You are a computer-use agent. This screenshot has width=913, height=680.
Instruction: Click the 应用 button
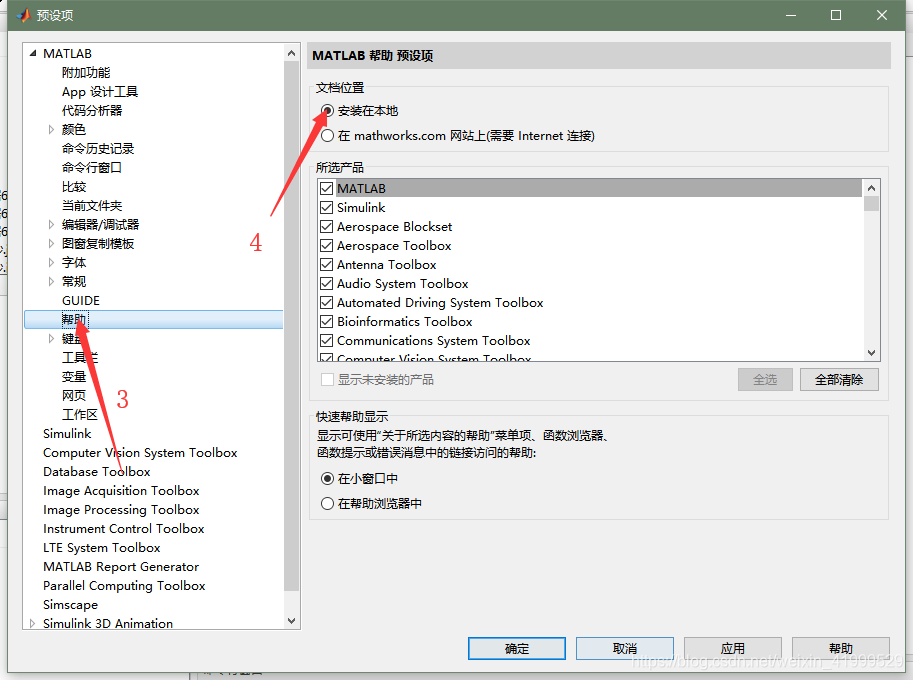[732, 649]
